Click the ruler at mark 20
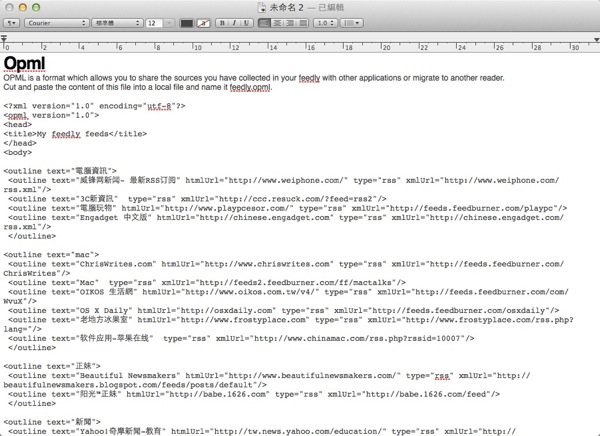Viewport: 600px width, 436px height. [x=384, y=47]
